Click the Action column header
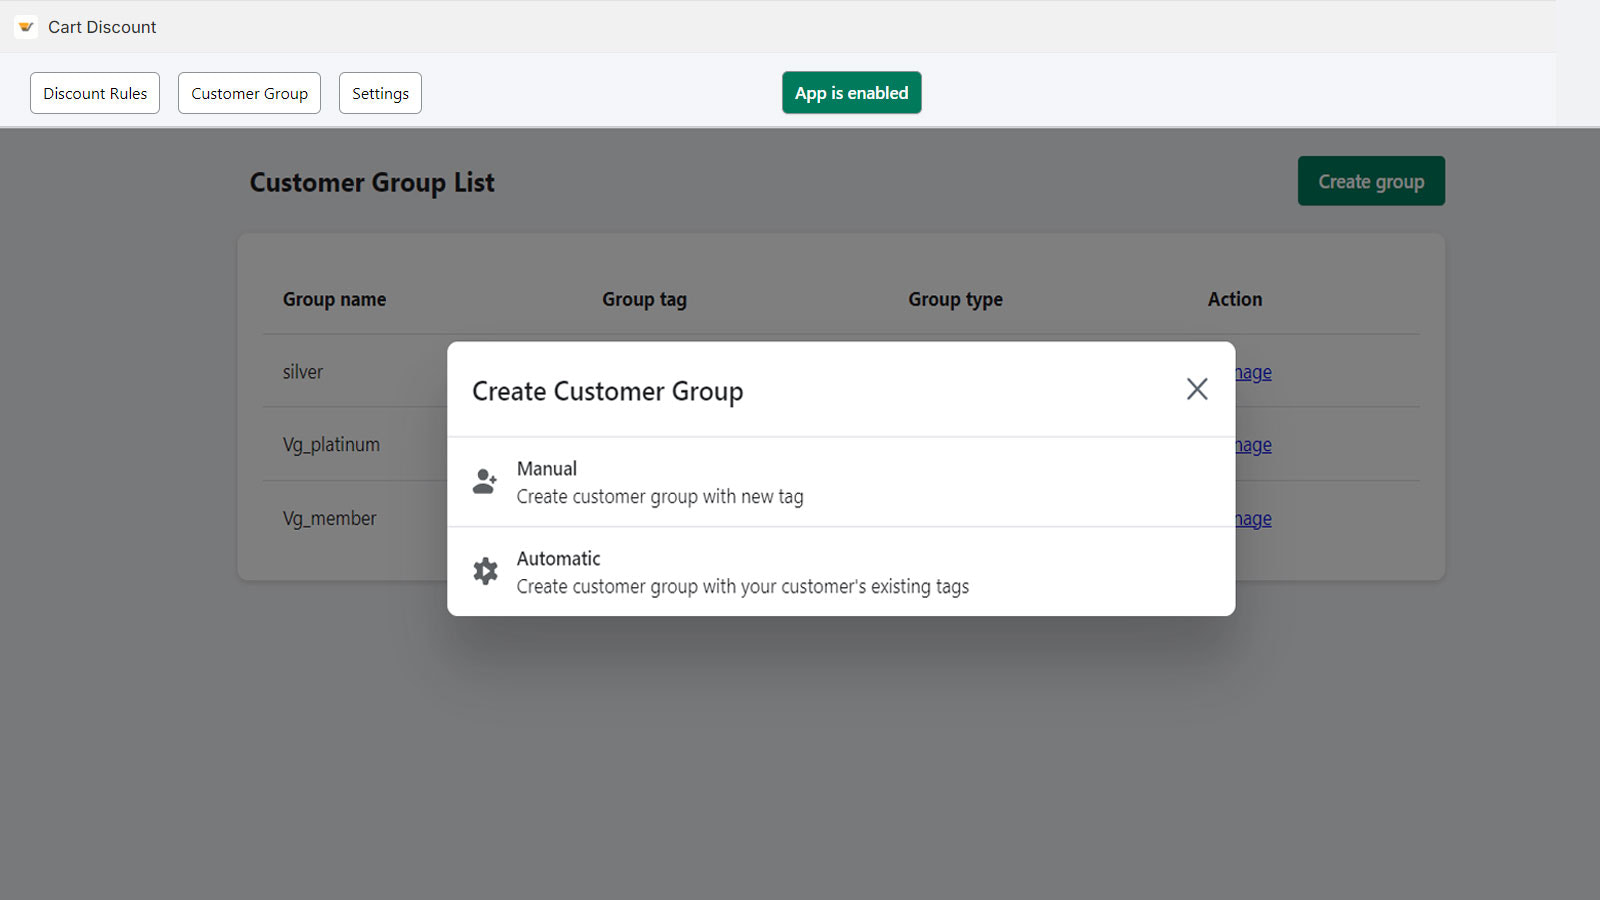This screenshot has height=900, width=1600. (1235, 299)
